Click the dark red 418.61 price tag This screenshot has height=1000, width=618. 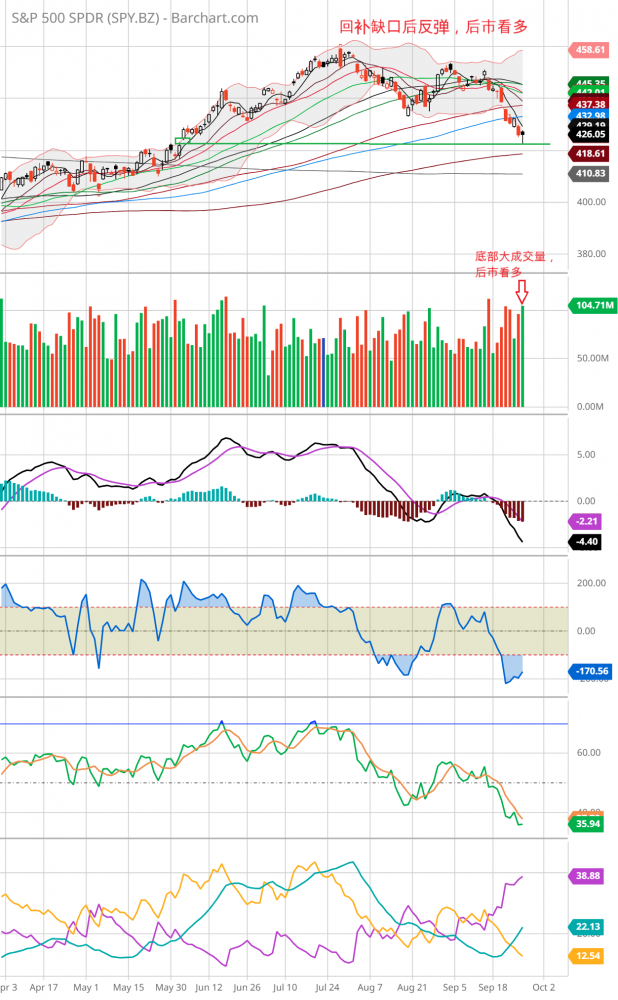[x=588, y=154]
